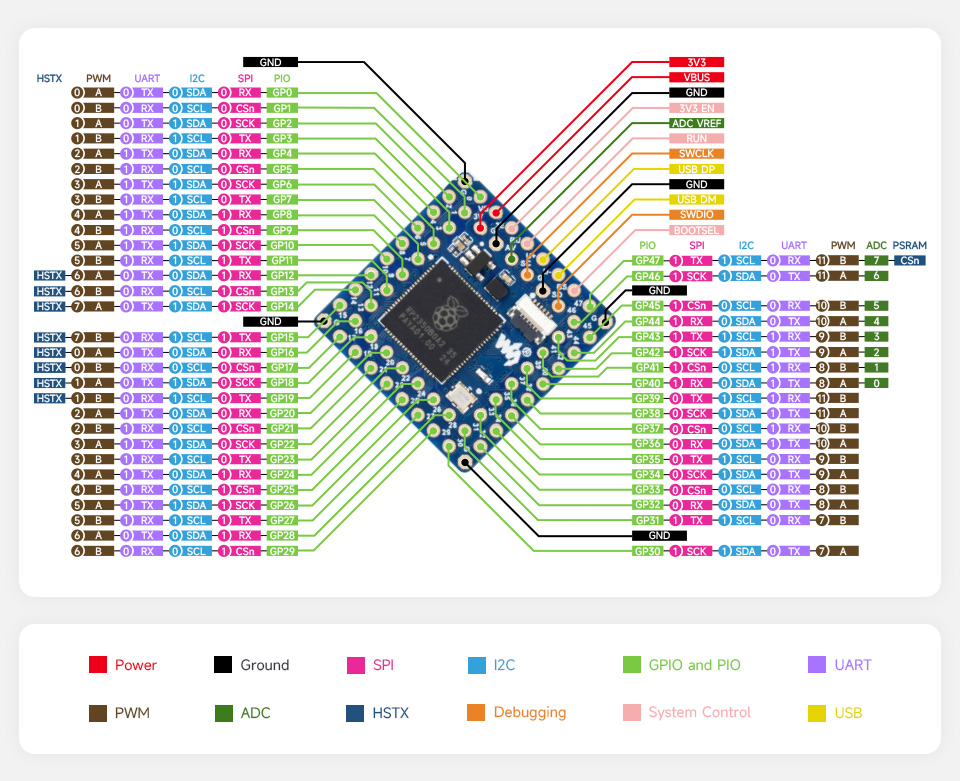Click the Debugging legend entry
Viewport: 960px width, 781px height.
point(517,713)
